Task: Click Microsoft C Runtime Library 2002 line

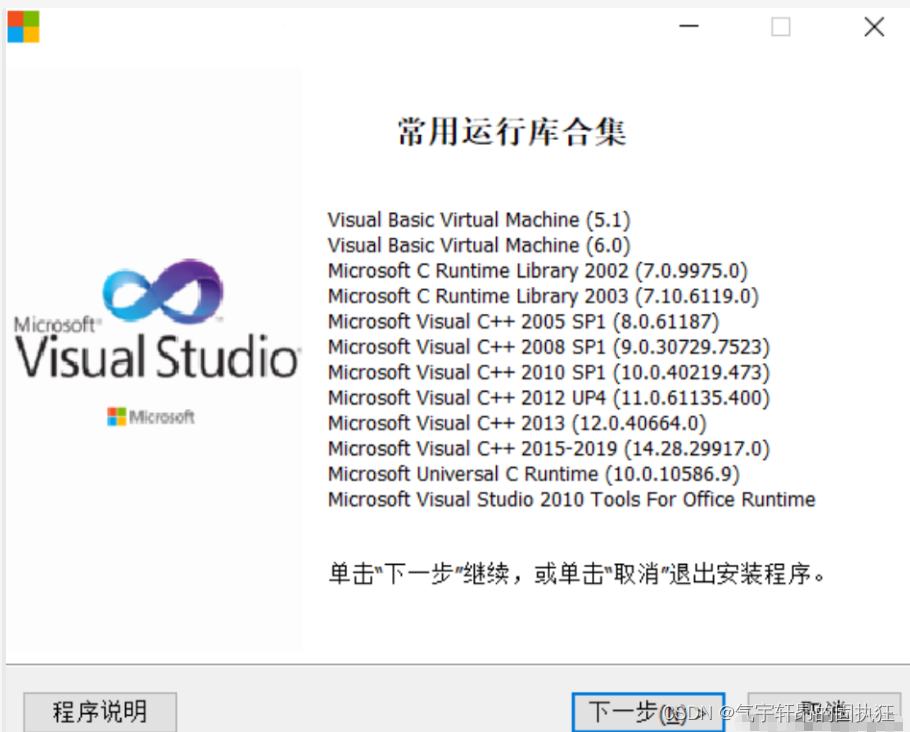Action: click(537, 271)
